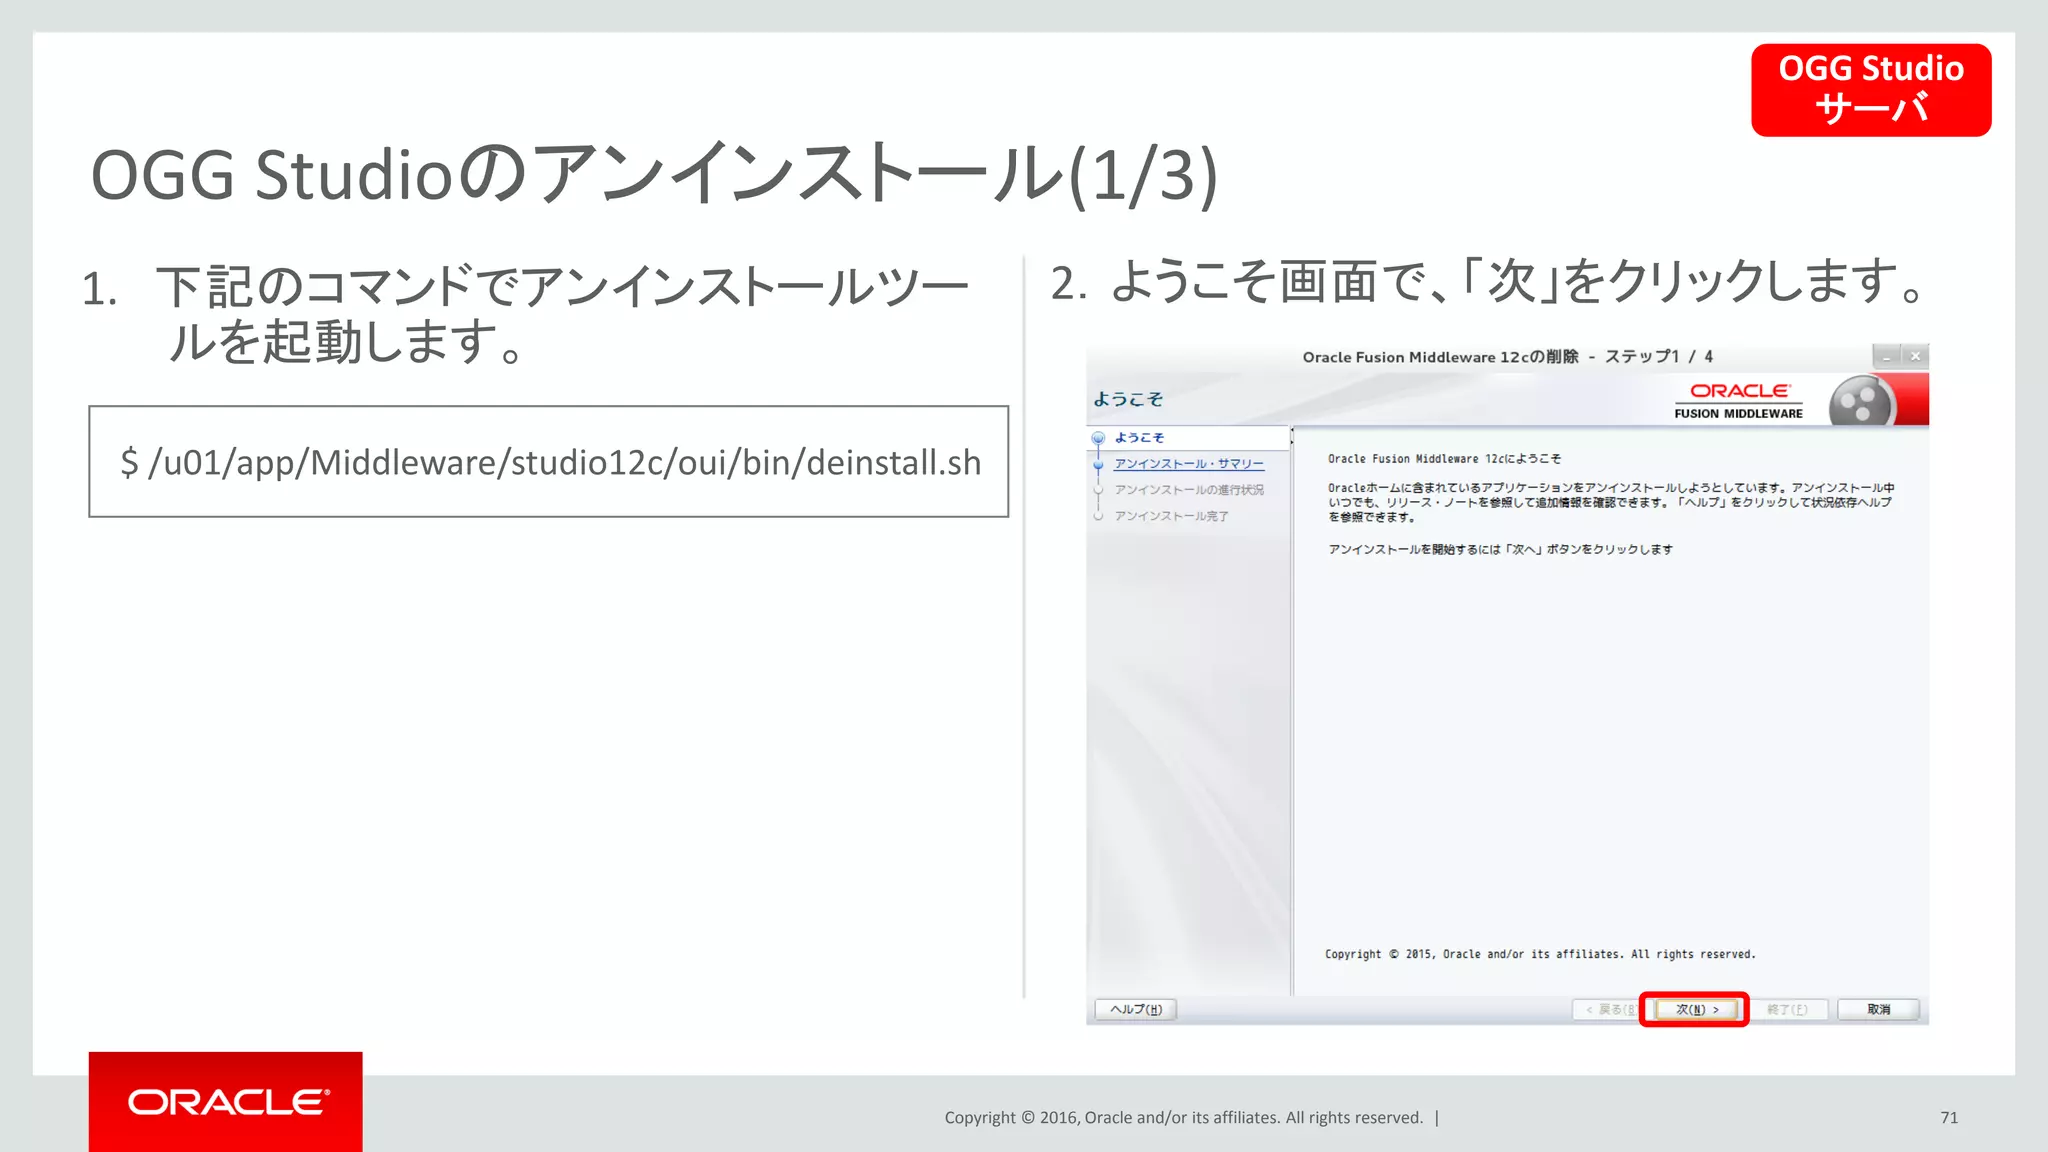This screenshot has height=1152, width=2048.
Task: Click the ようこそ step bullet icon
Action: (1098, 438)
